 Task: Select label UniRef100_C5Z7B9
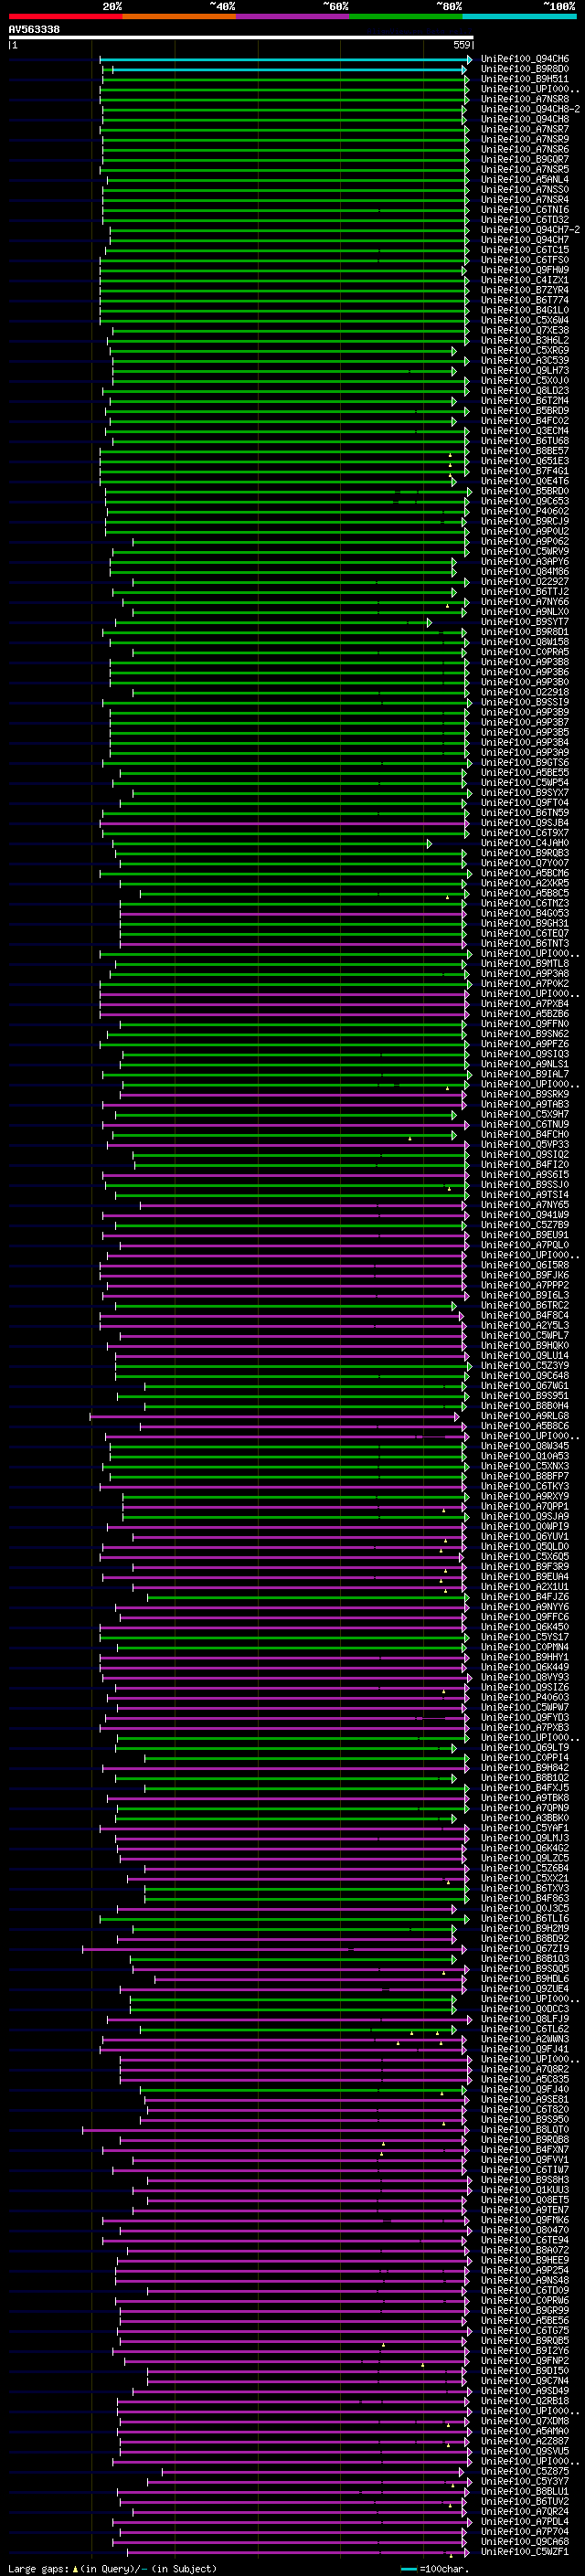coord(525,1225)
